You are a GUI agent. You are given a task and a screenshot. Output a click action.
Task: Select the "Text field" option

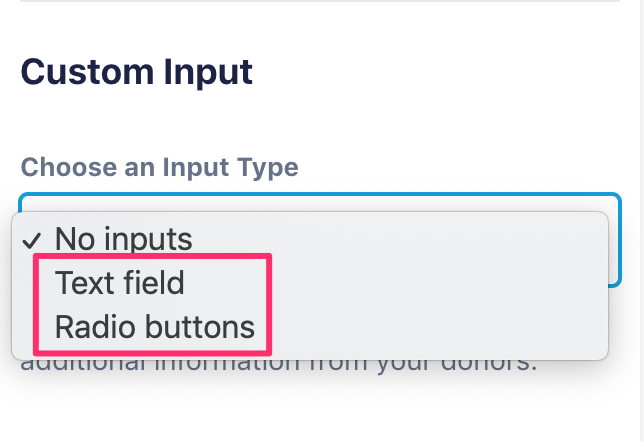tap(120, 283)
